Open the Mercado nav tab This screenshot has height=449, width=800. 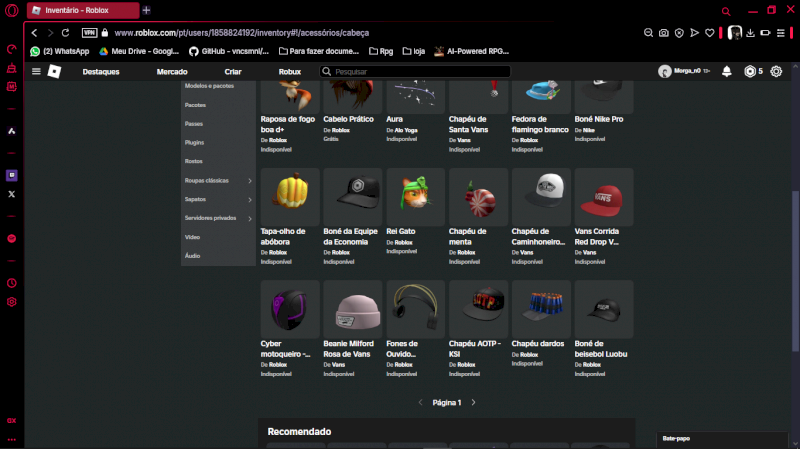[x=172, y=72]
